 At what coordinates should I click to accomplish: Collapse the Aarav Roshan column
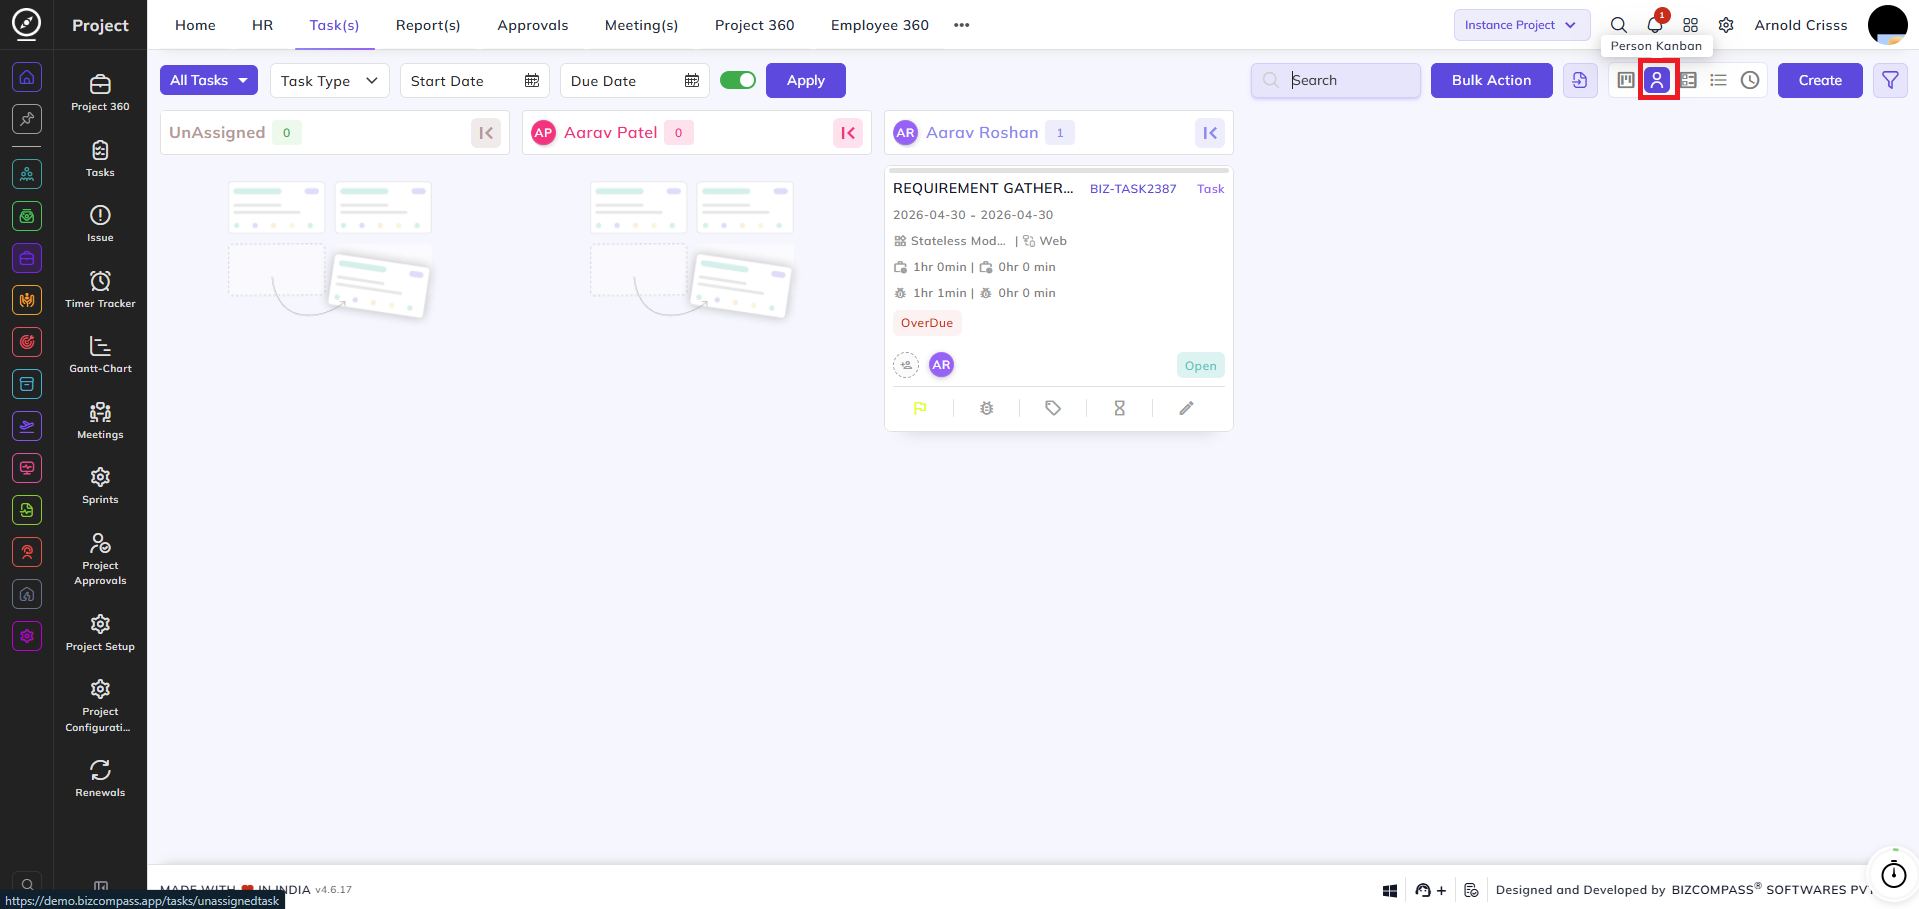click(1210, 133)
